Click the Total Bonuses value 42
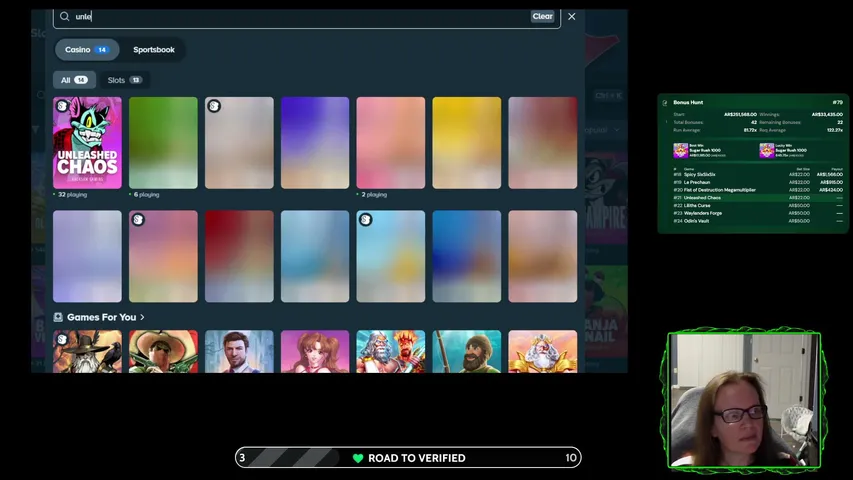Viewport: 853px width, 480px height. [x=753, y=122]
